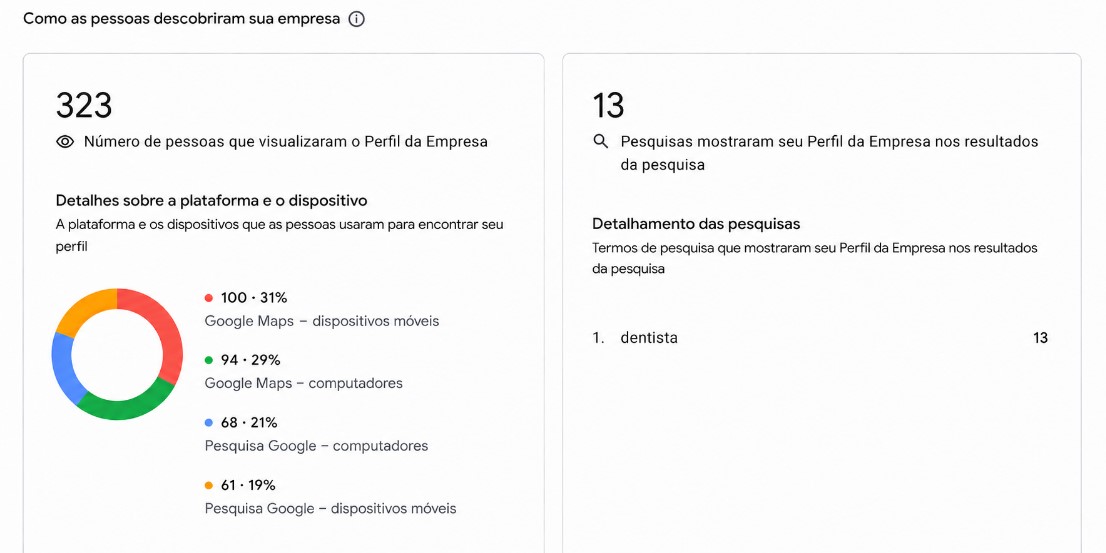Click the blue legend dot for 68 · 21%

pos(208,423)
